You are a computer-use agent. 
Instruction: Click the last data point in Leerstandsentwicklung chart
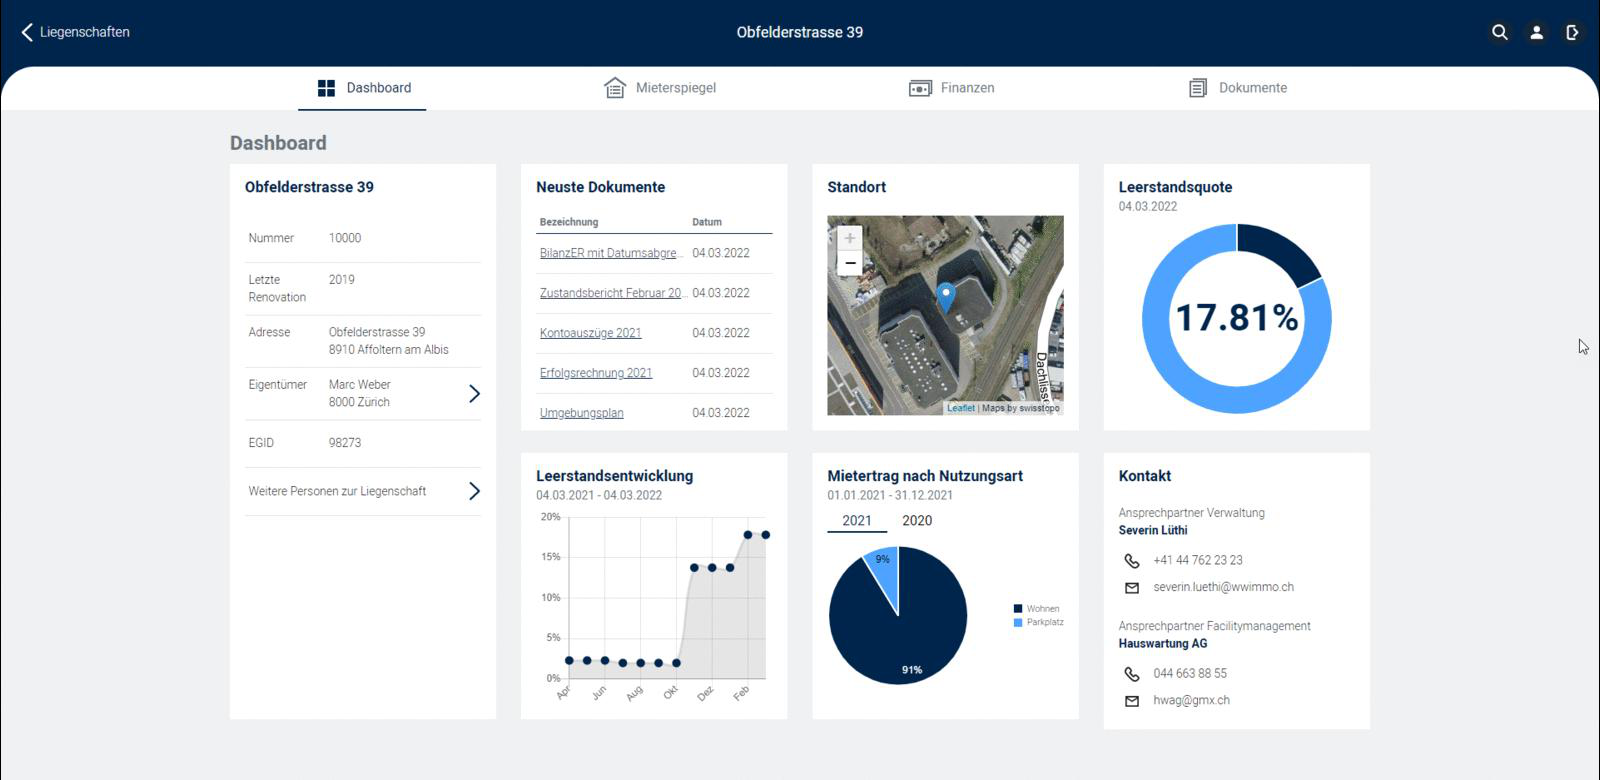[x=766, y=535]
